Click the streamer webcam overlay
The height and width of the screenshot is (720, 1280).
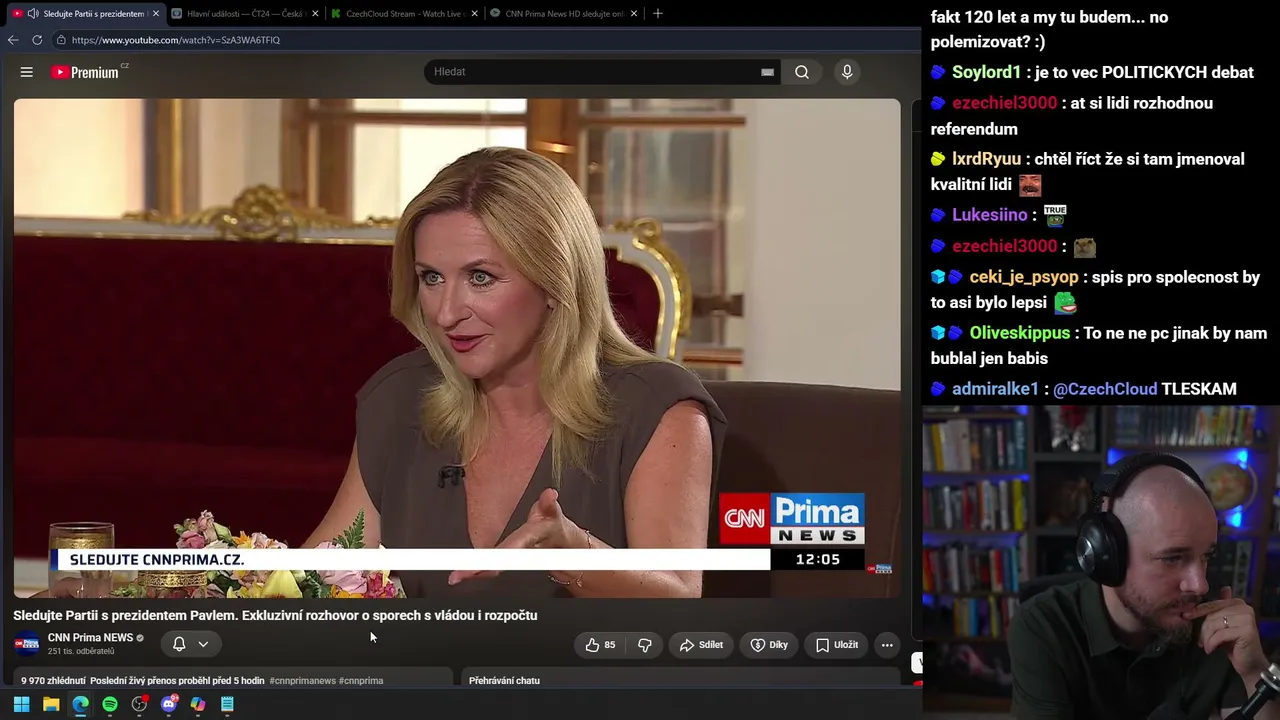coord(1101,562)
